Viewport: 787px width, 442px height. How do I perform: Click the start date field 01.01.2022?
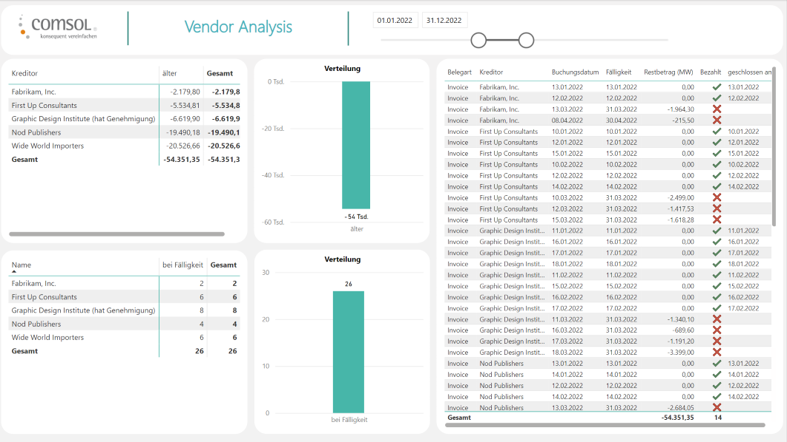click(395, 21)
